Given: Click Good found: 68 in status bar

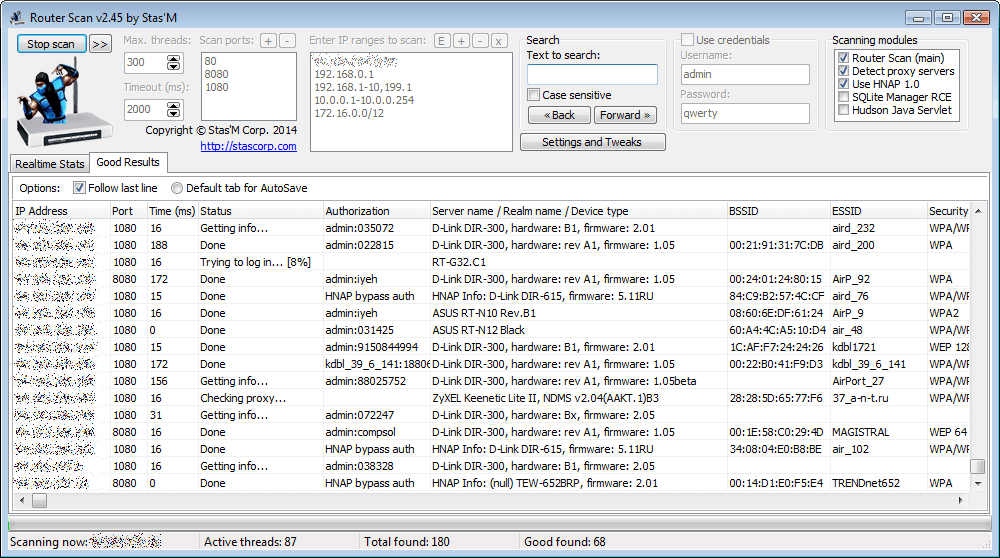Looking at the screenshot, I should 564,541.
